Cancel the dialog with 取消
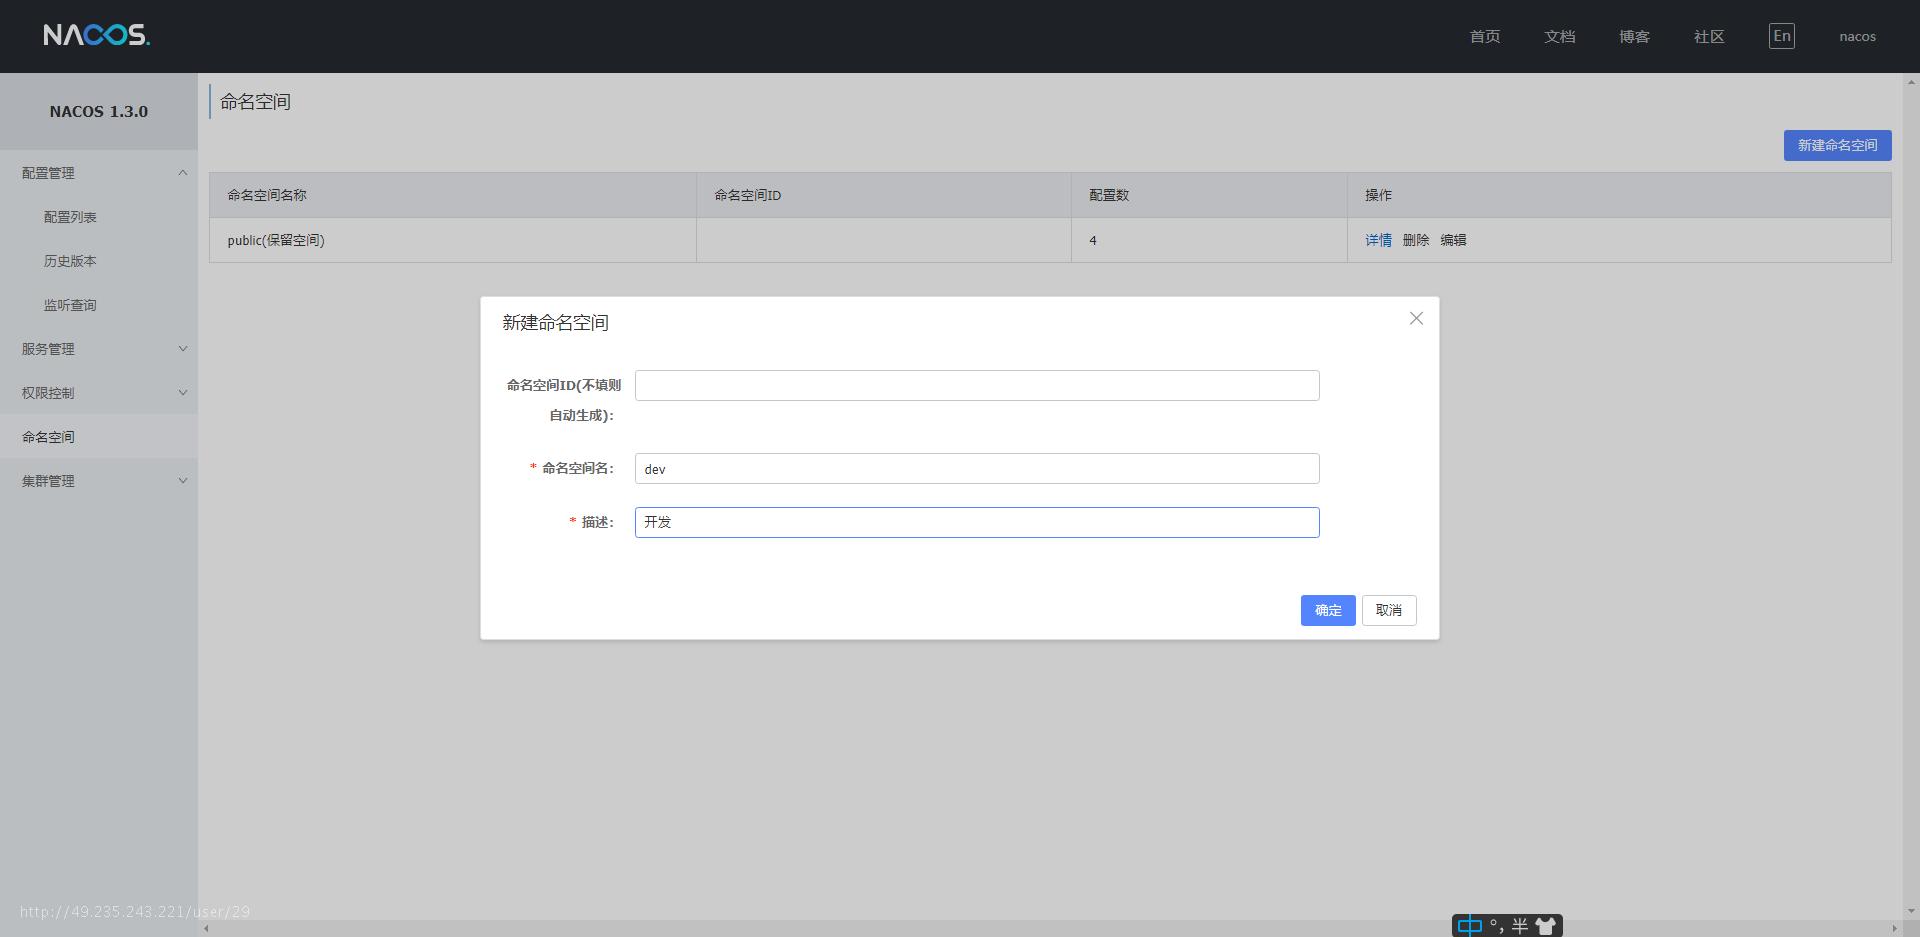Viewport: 1920px width, 937px height. tap(1389, 610)
